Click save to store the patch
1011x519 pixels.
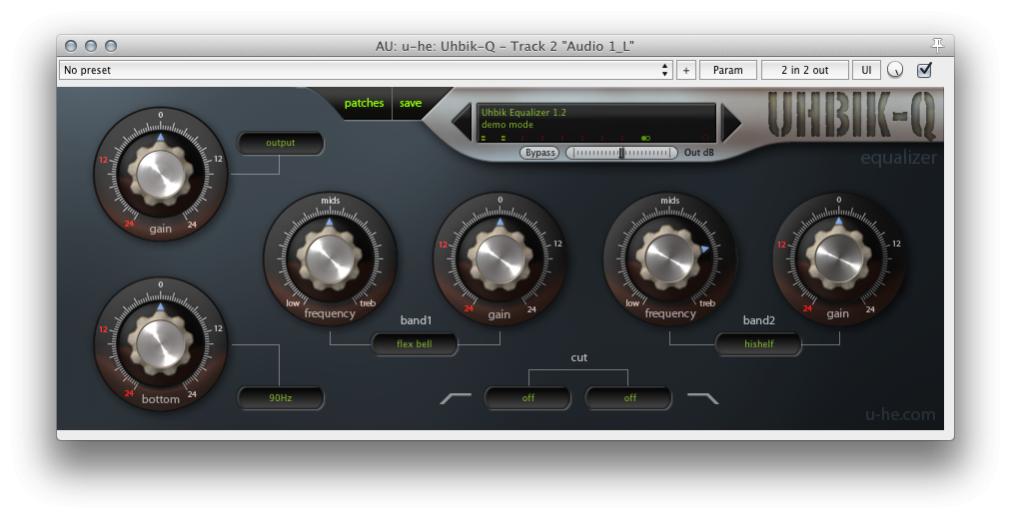pos(411,103)
